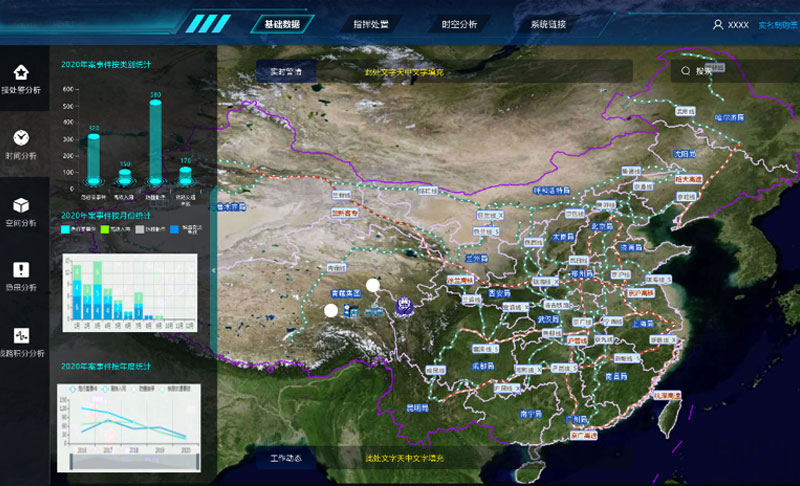The width and height of the screenshot is (800, 486).
Task: Click the magnifier icon in the search box
Action: click(x=685, y=71)
